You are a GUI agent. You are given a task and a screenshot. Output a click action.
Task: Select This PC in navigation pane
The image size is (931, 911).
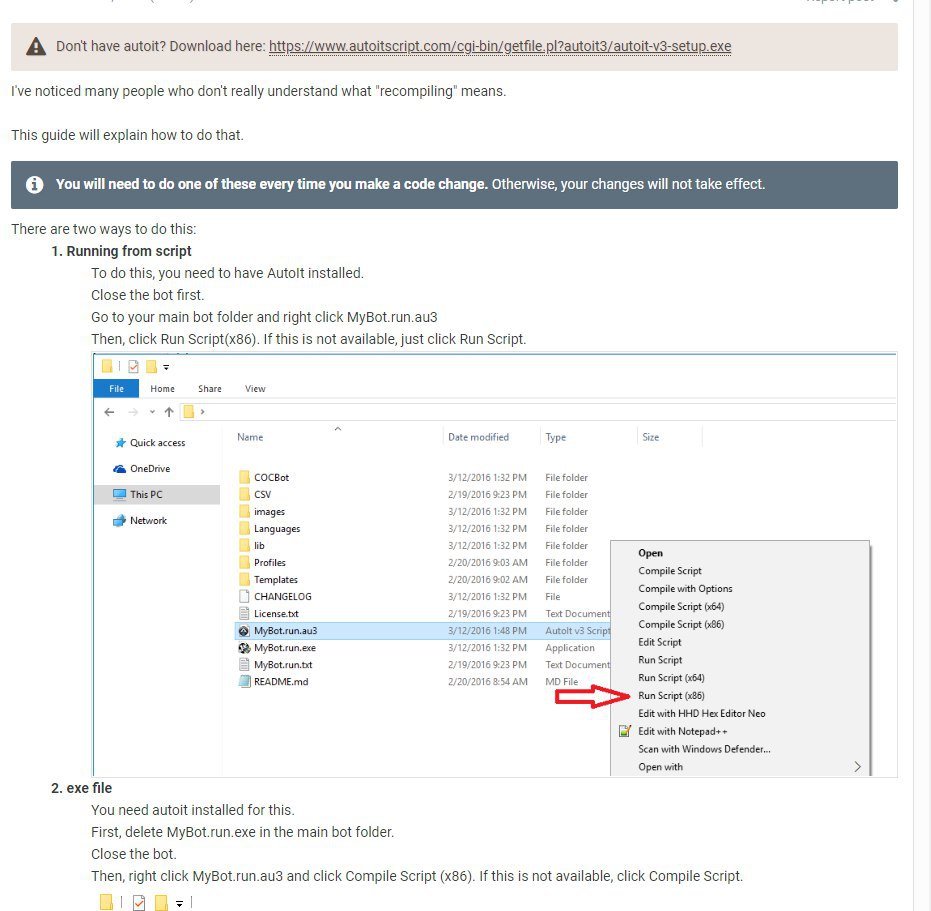pos(157,494)
